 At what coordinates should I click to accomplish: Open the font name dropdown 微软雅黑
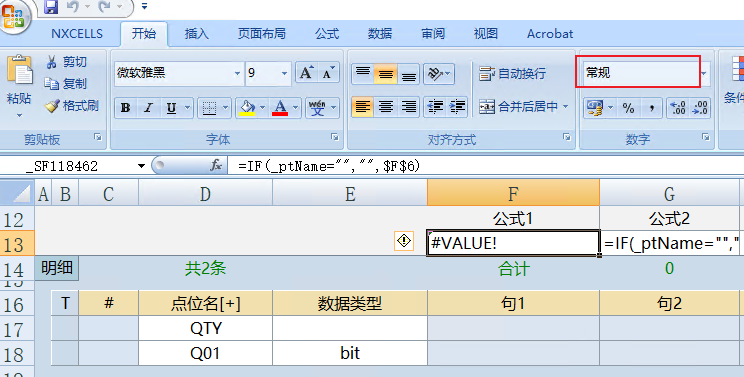click(237, 73)
